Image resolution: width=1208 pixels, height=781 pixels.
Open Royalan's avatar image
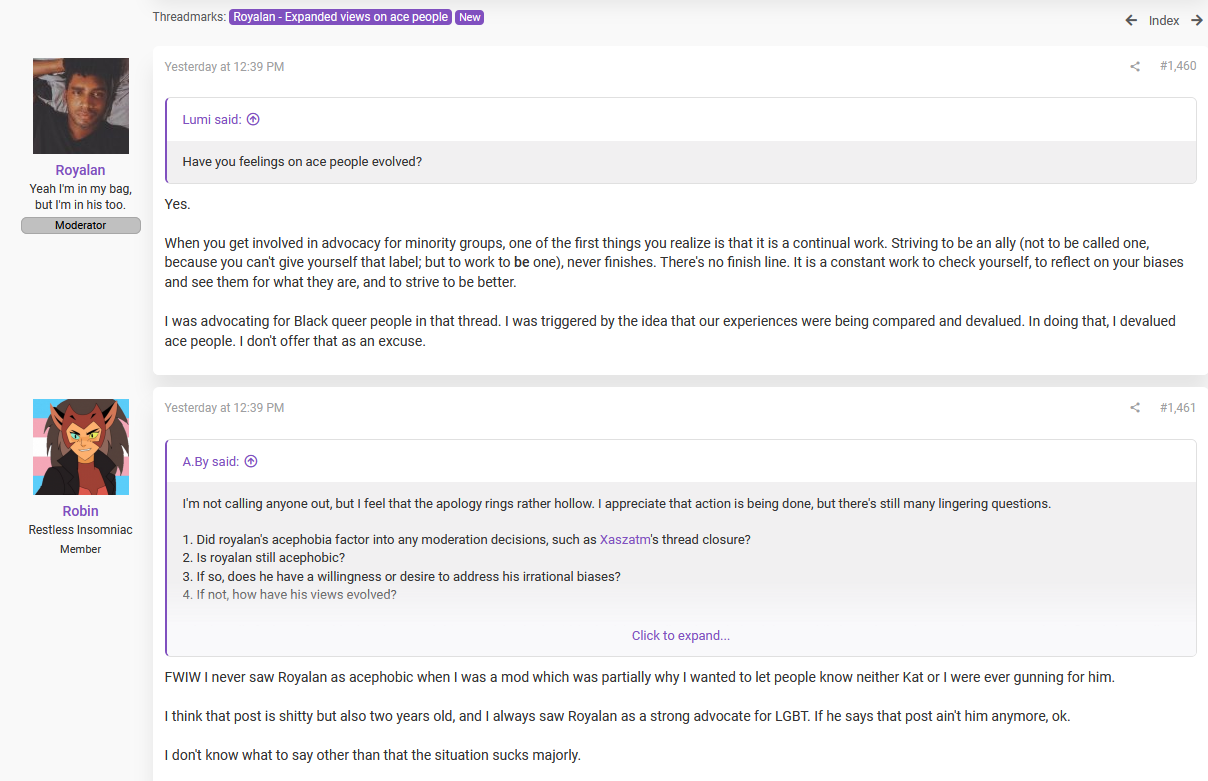tap(81, 106)
